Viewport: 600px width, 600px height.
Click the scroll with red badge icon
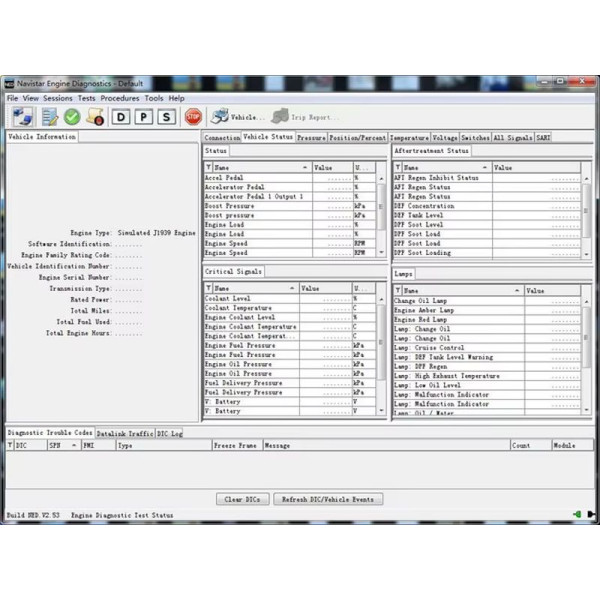96,117
